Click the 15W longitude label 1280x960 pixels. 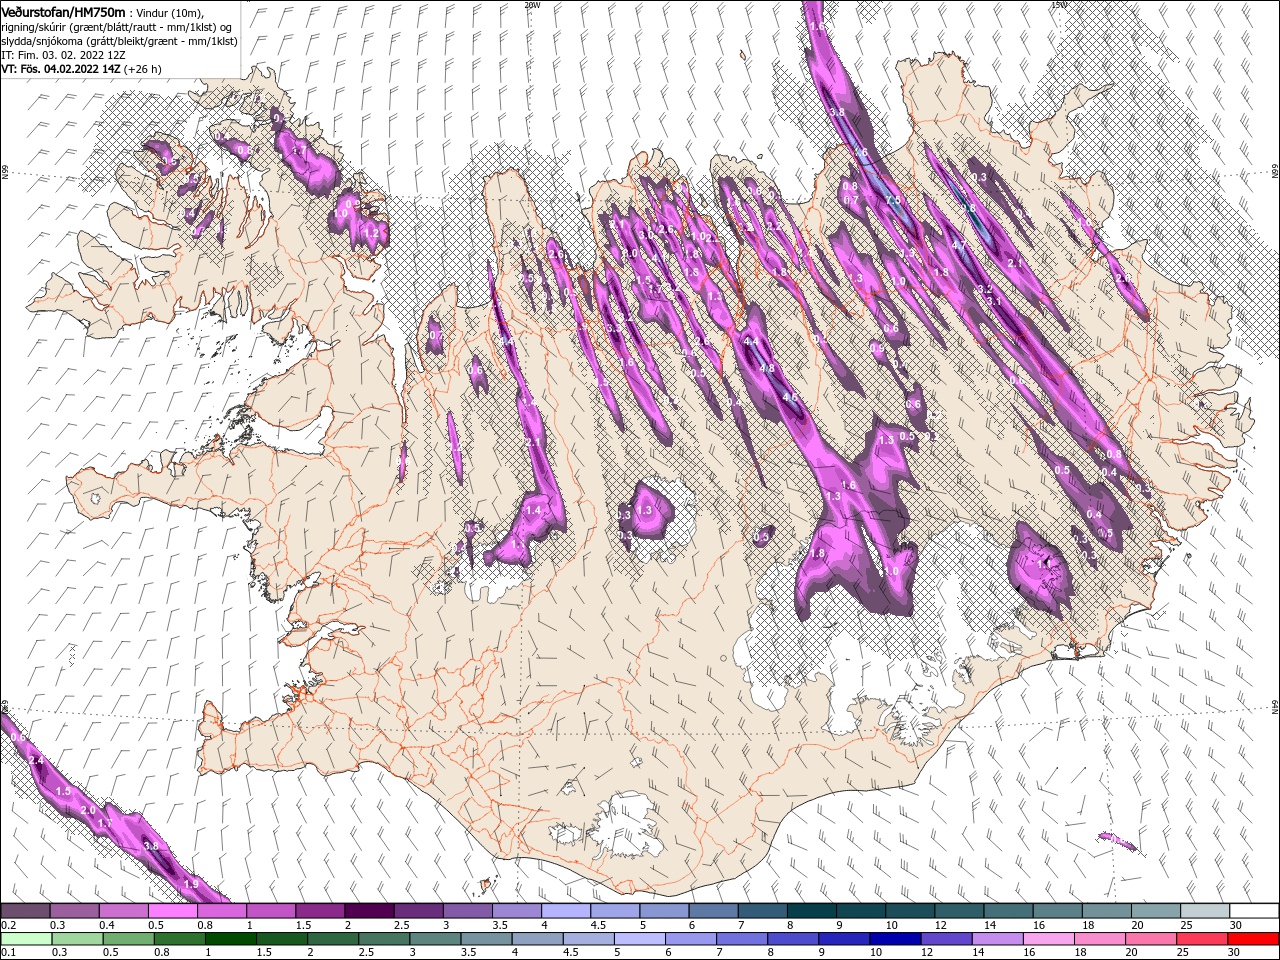(1059, 4)
